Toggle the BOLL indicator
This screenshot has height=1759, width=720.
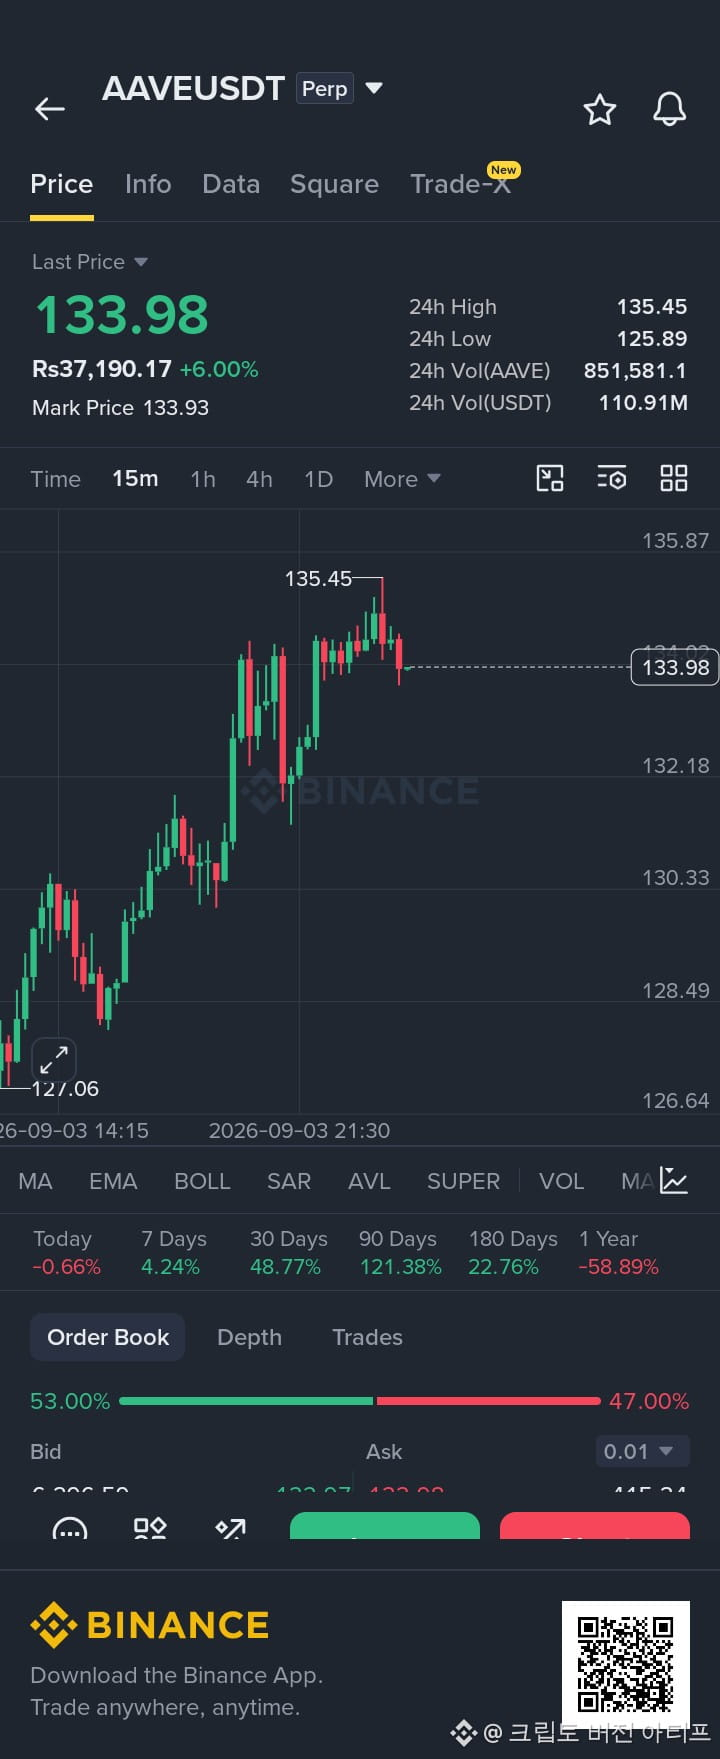202,1181
